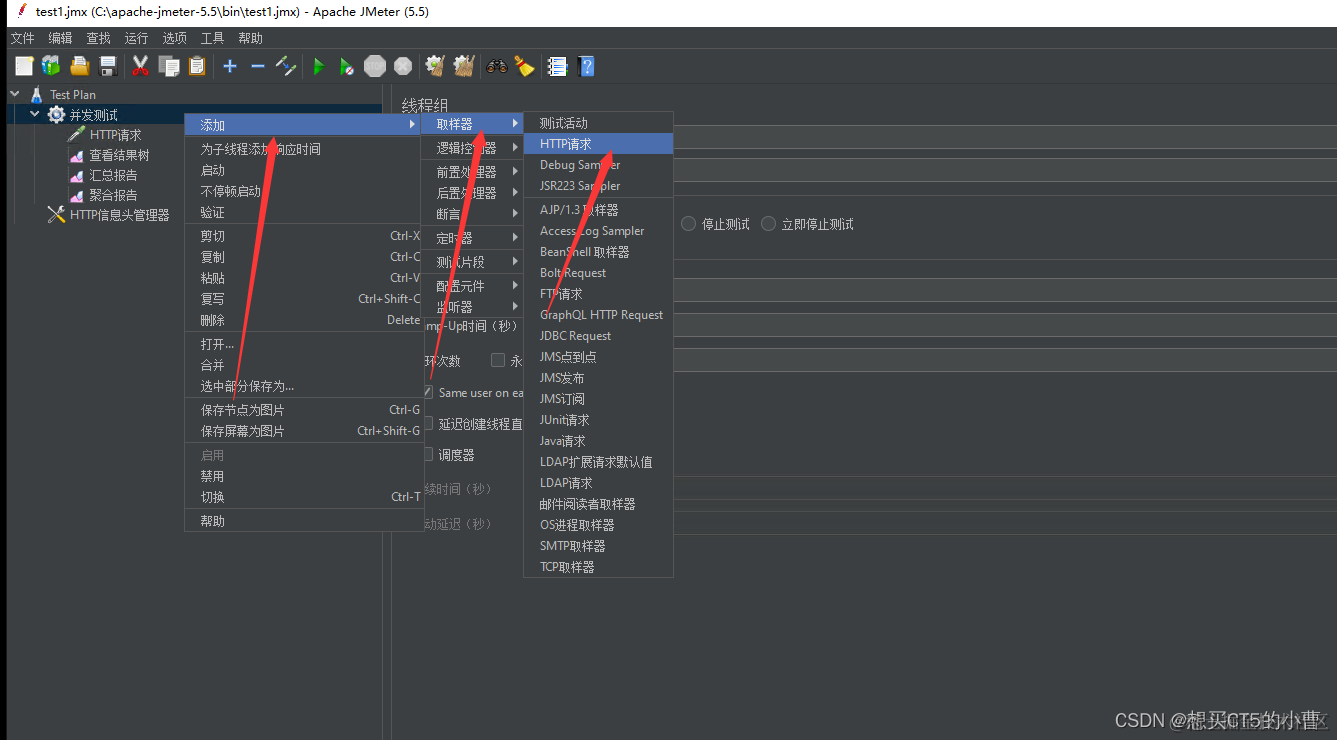Image resolution: width=1337 pixels, height=740 pixels.
Task: Click the plus Expand All icon
Action: [x=230, y=66]
